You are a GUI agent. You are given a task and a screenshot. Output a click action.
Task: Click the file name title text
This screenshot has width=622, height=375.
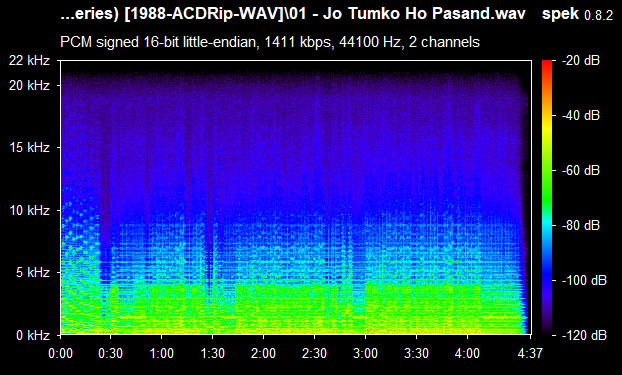pos(293,14)
